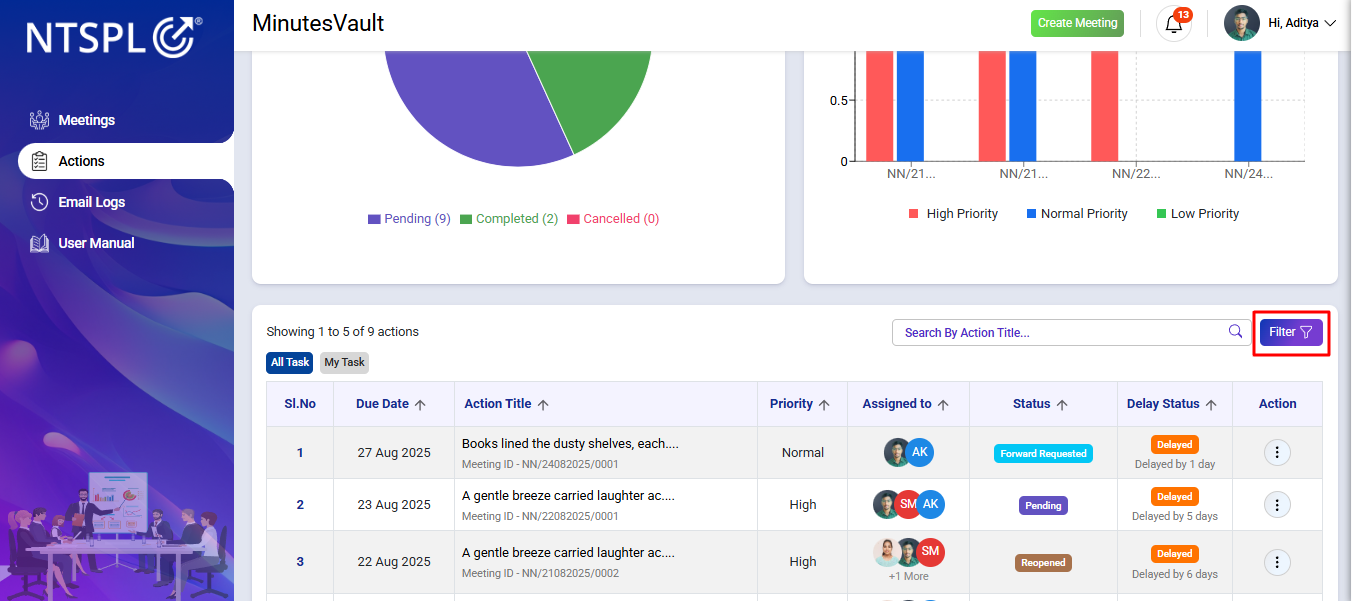Click Meeting ID - NN/22082025/0001 text
Screen dimensions: 1352x601
coord(540,516)
